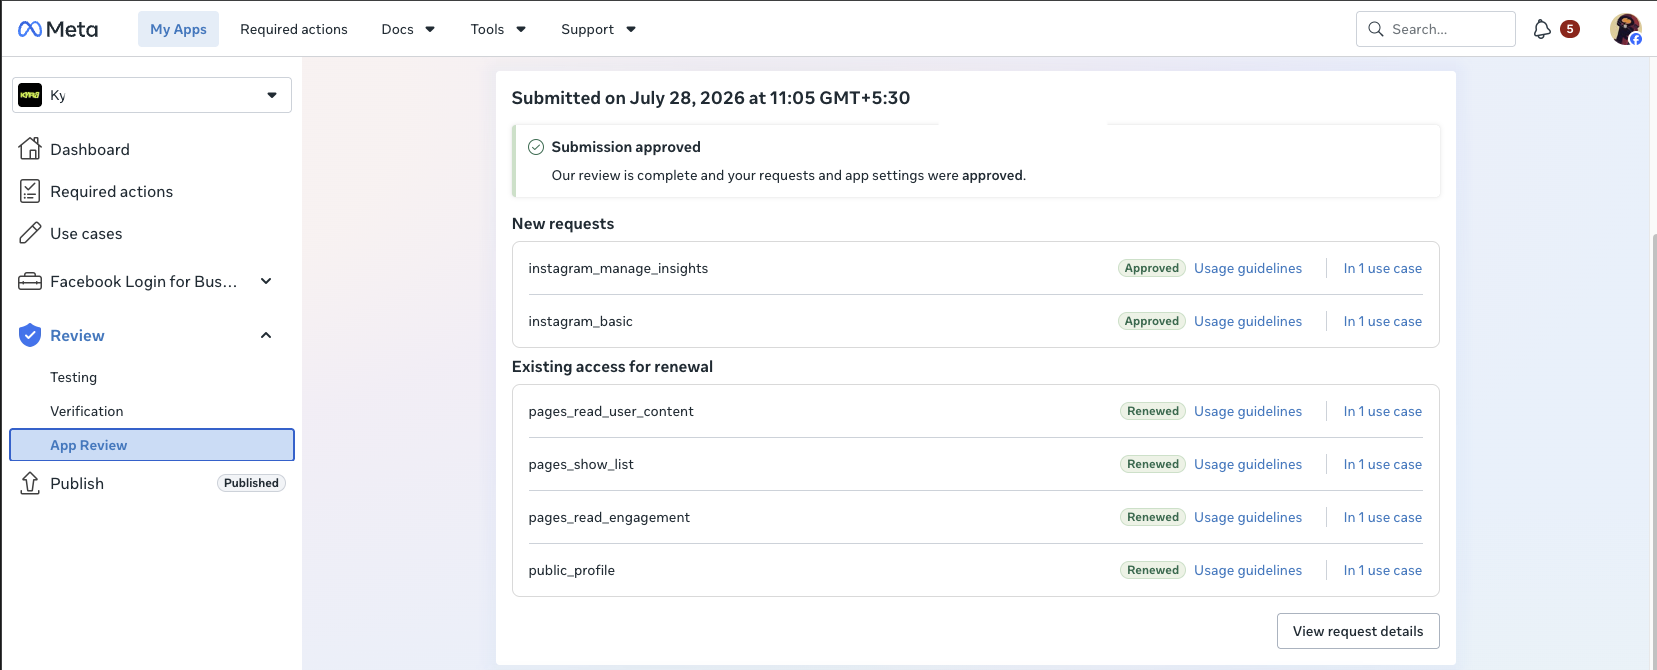The height and width of the screenshot is (670, 1657).
Task: Click the Existing access for renewal heading
Action: click(612, 367)
